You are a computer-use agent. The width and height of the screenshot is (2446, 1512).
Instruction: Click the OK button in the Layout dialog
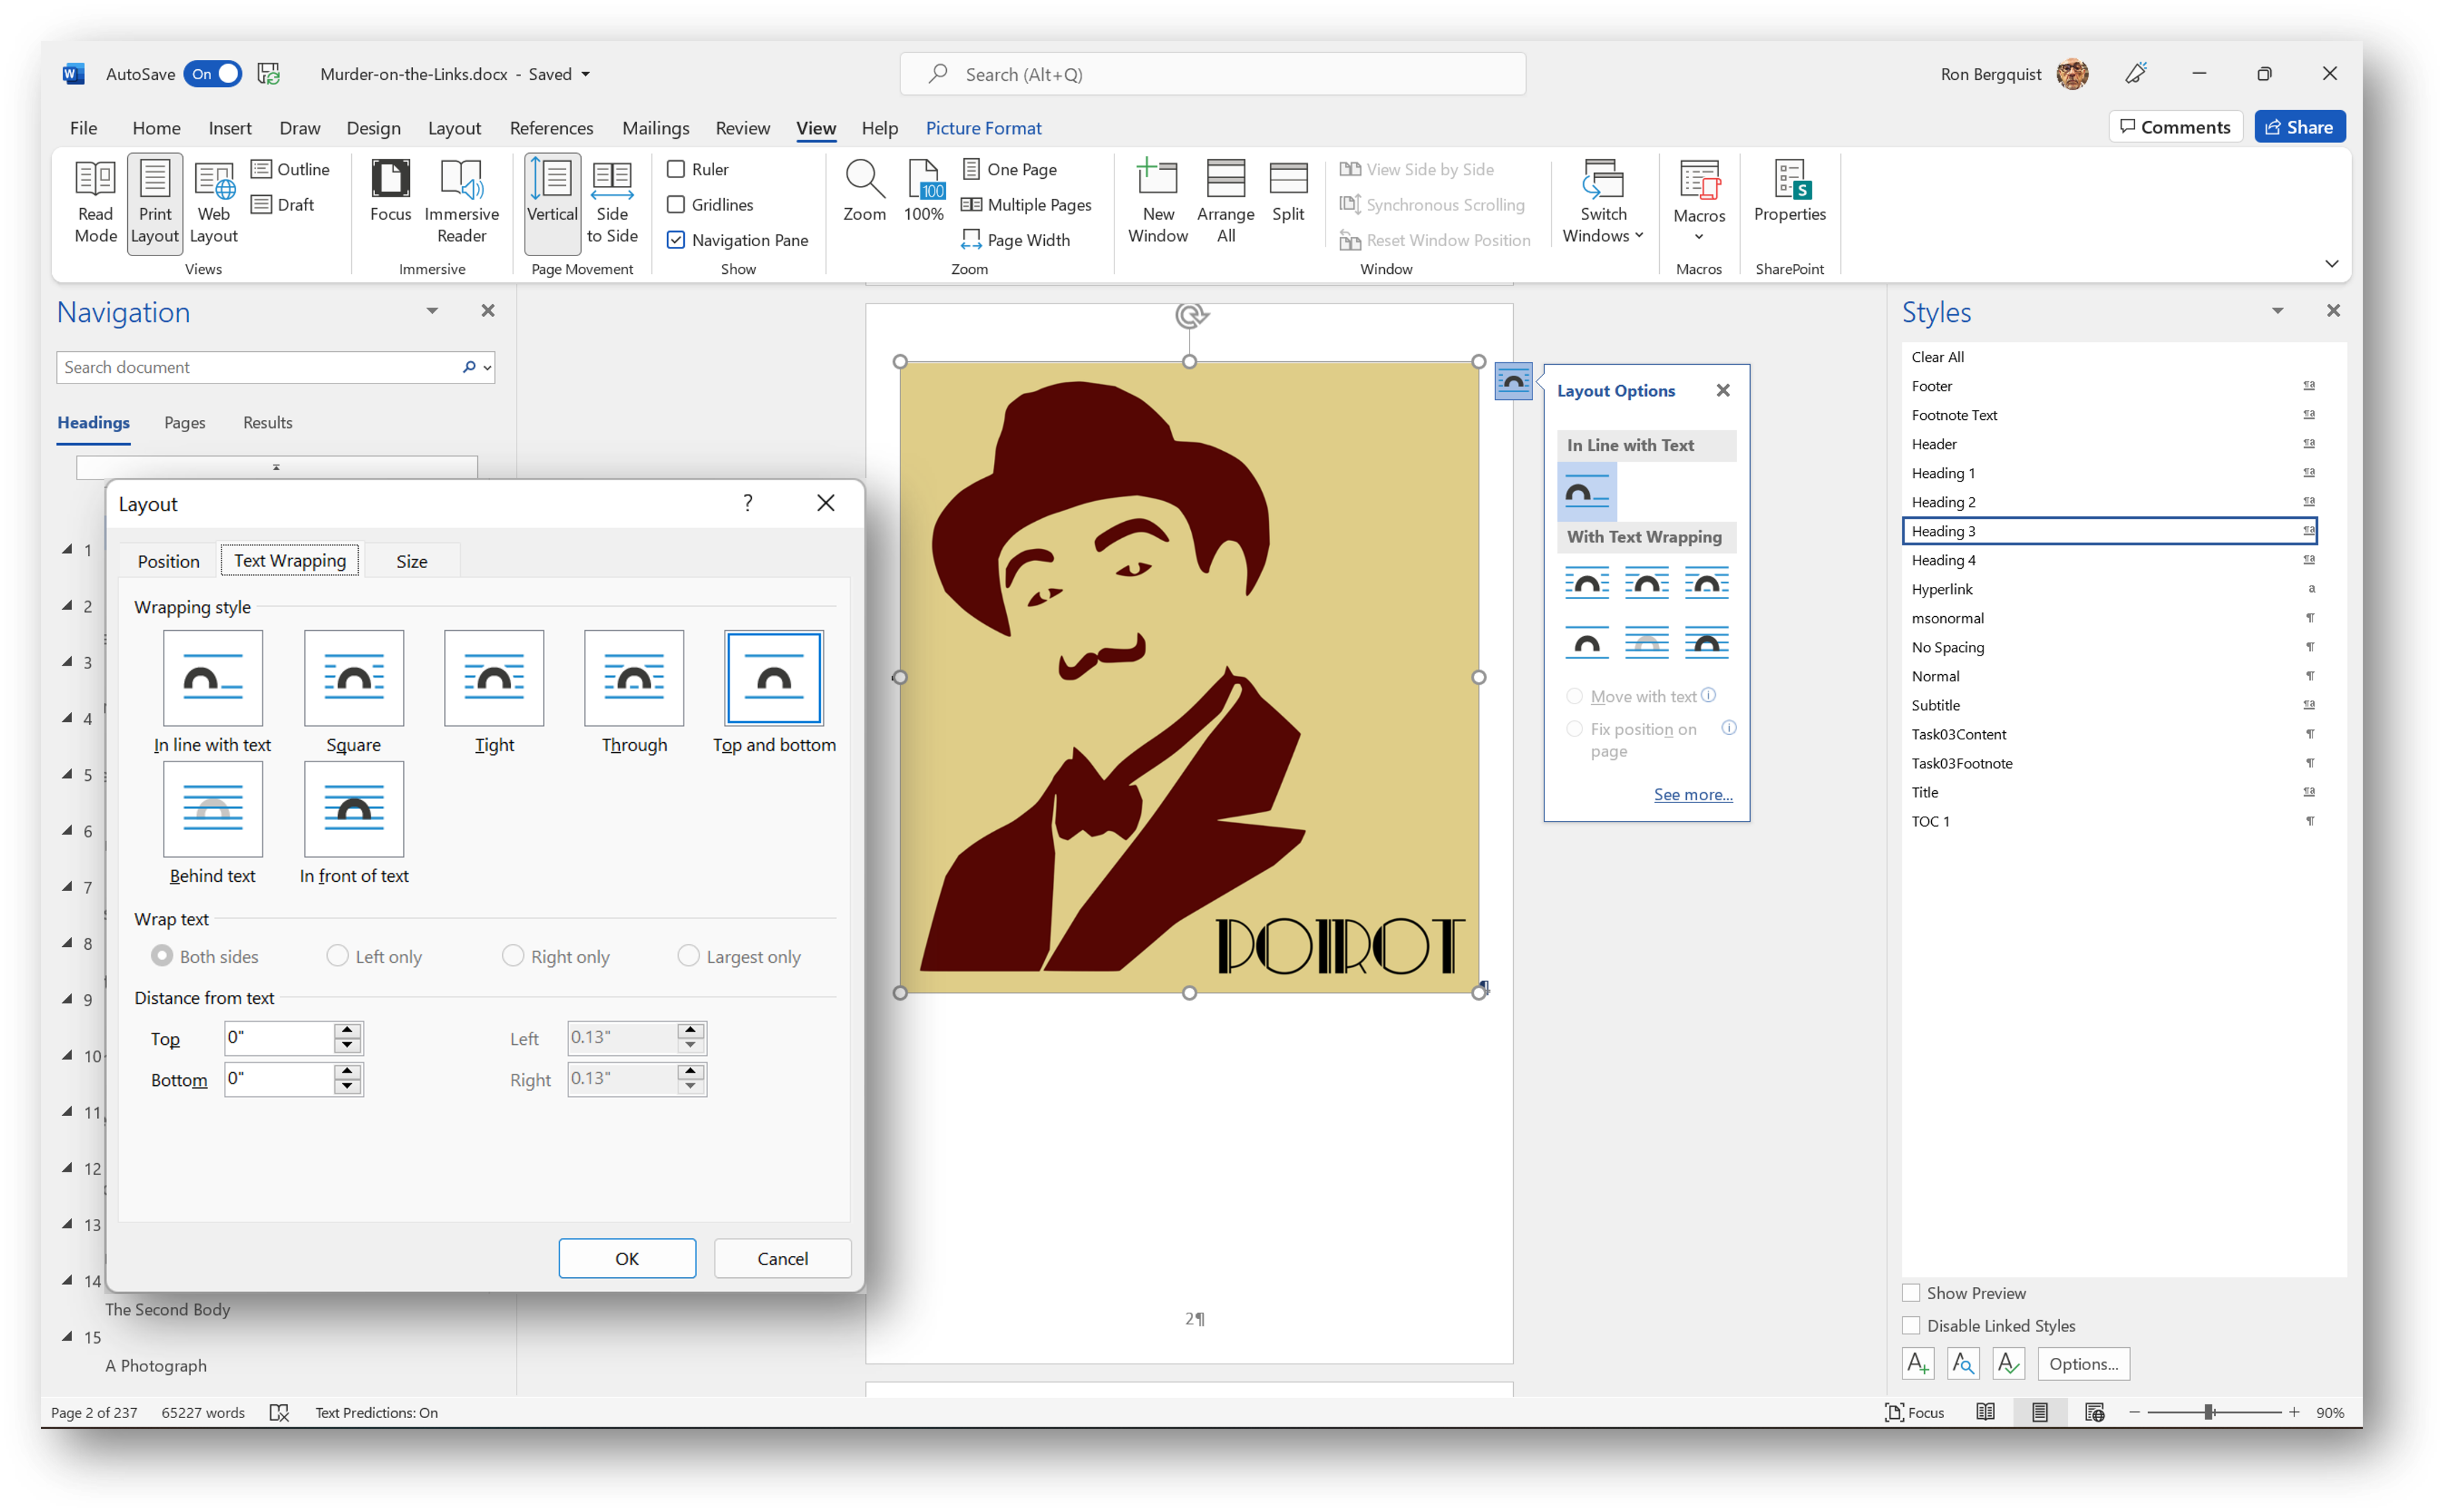tap(626, 1258)
